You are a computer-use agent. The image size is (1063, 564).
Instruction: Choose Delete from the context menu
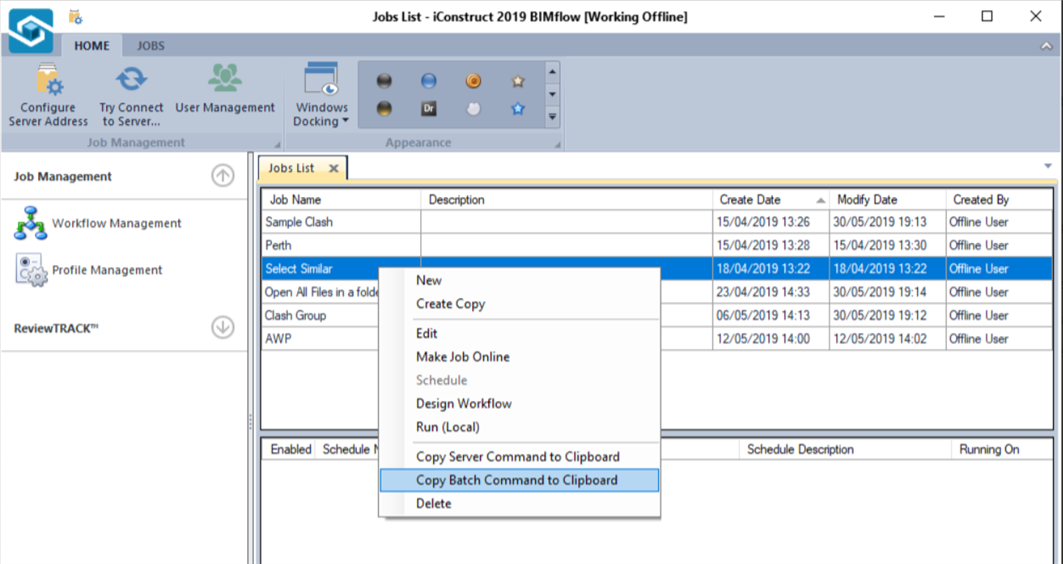[x=519, y=503]
